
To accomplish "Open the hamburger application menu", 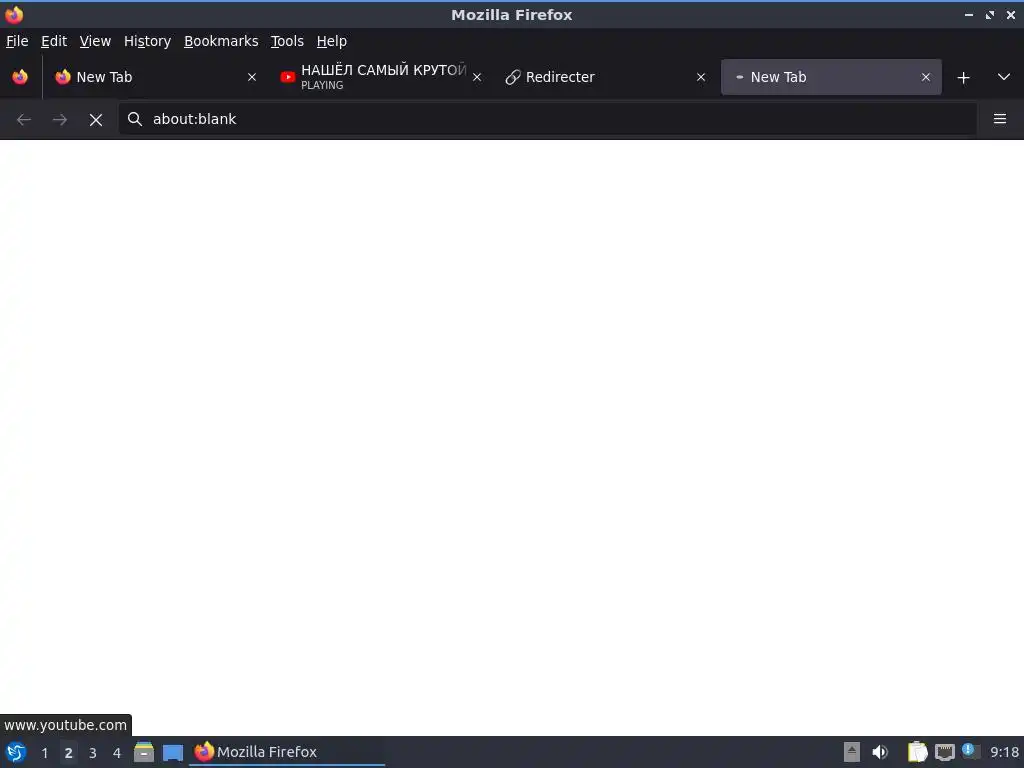I will (x=1000, y=119).
